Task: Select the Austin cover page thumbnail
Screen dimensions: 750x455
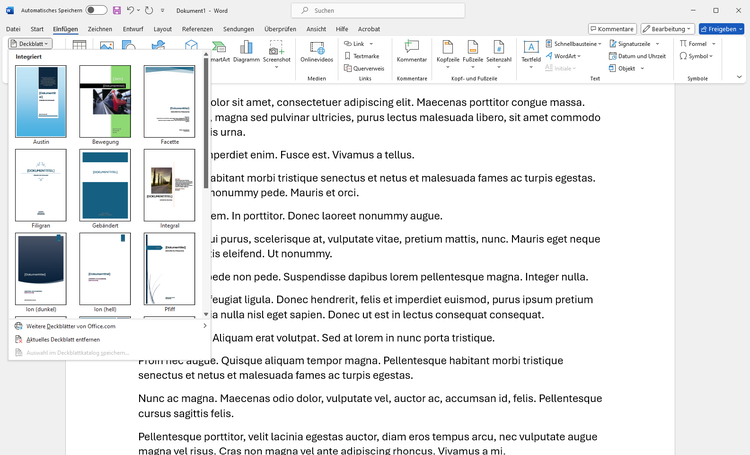Action: pos(41,101)
